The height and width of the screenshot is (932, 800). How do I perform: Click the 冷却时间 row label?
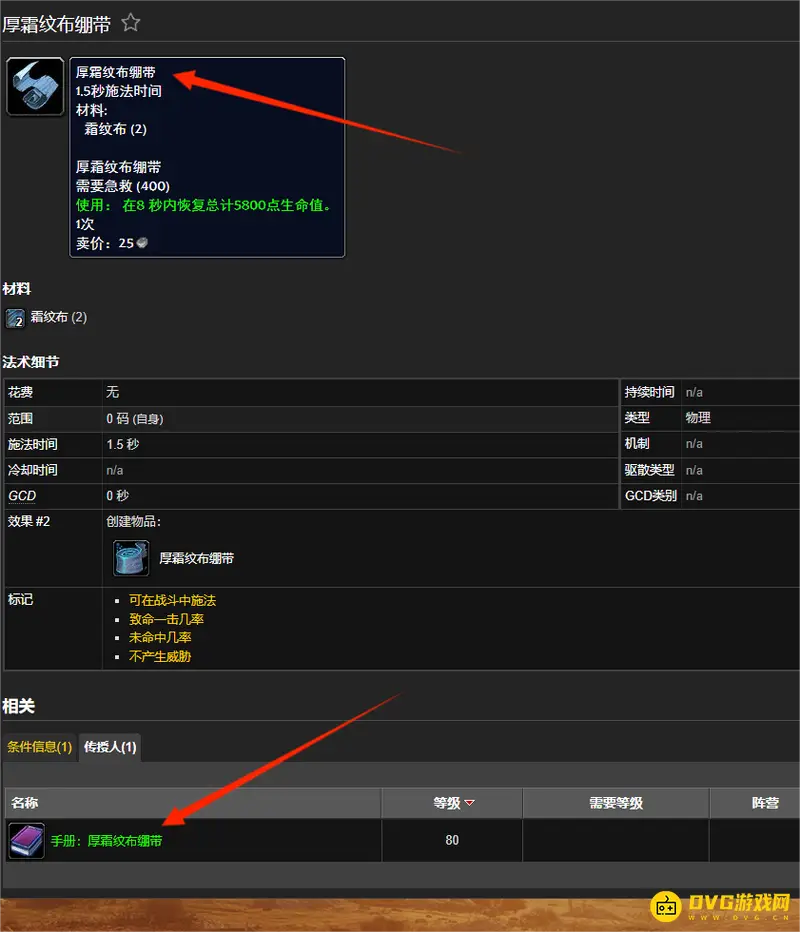(x=33, y=470)
